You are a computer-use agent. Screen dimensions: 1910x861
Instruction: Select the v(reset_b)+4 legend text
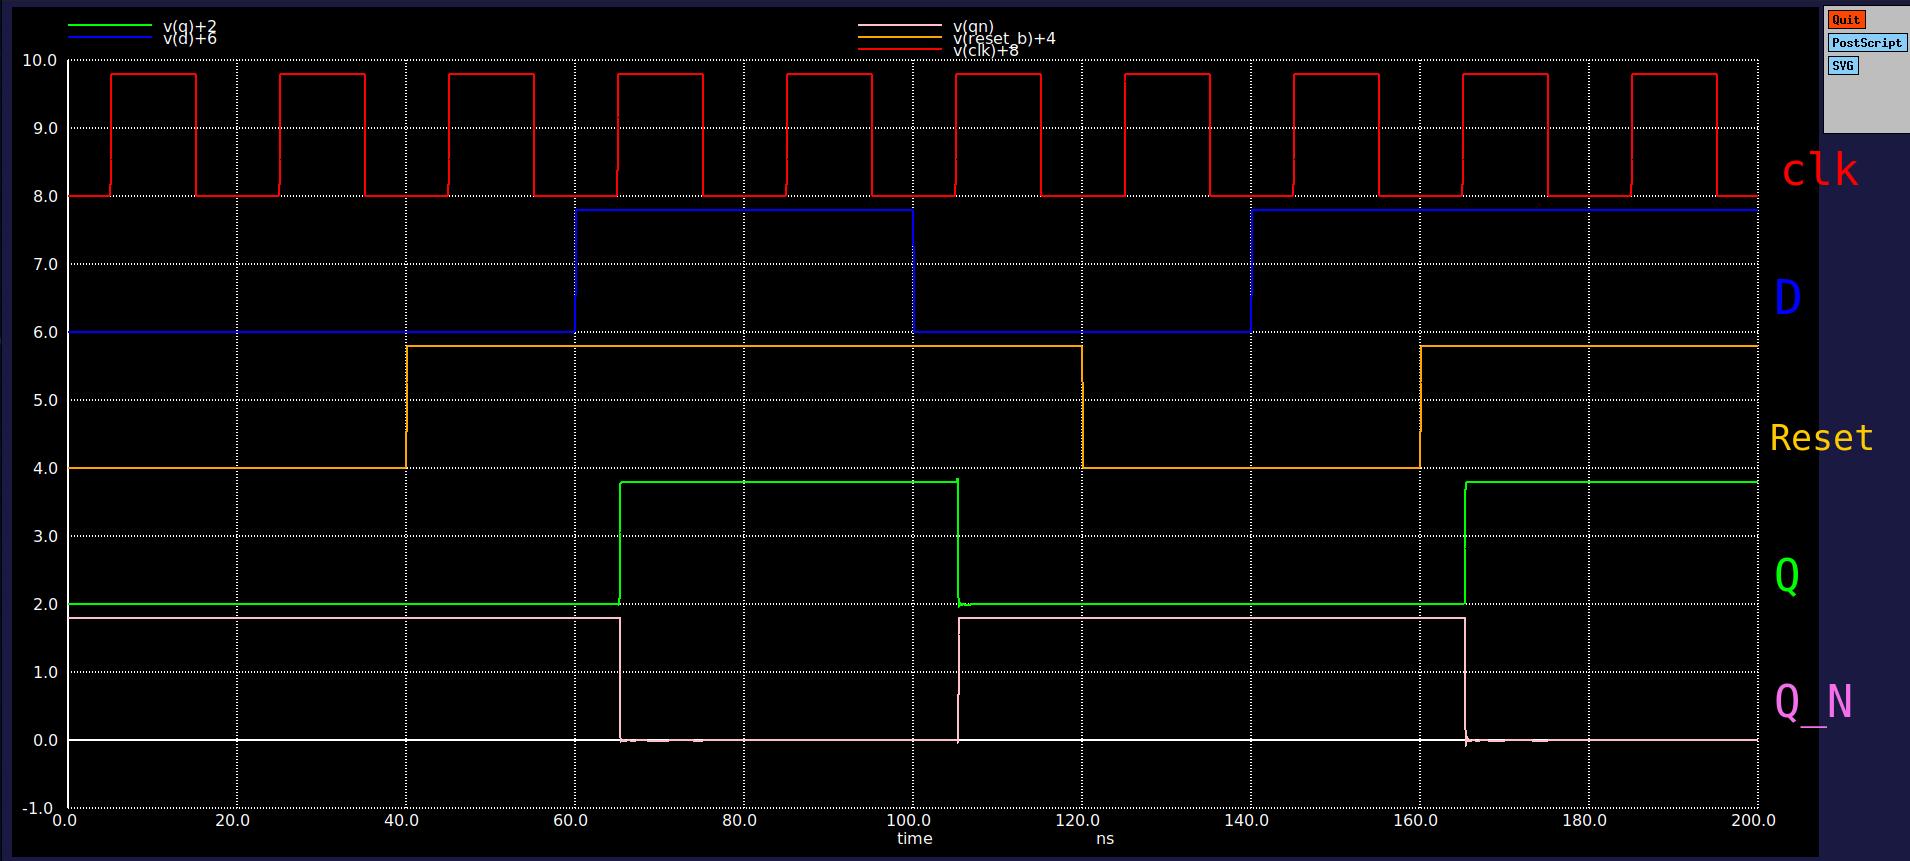tap(1004, 39)
